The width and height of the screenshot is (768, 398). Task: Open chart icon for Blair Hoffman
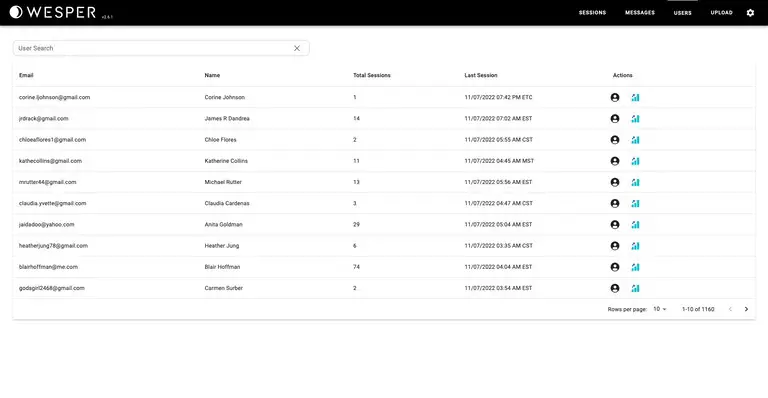[635, 267]
